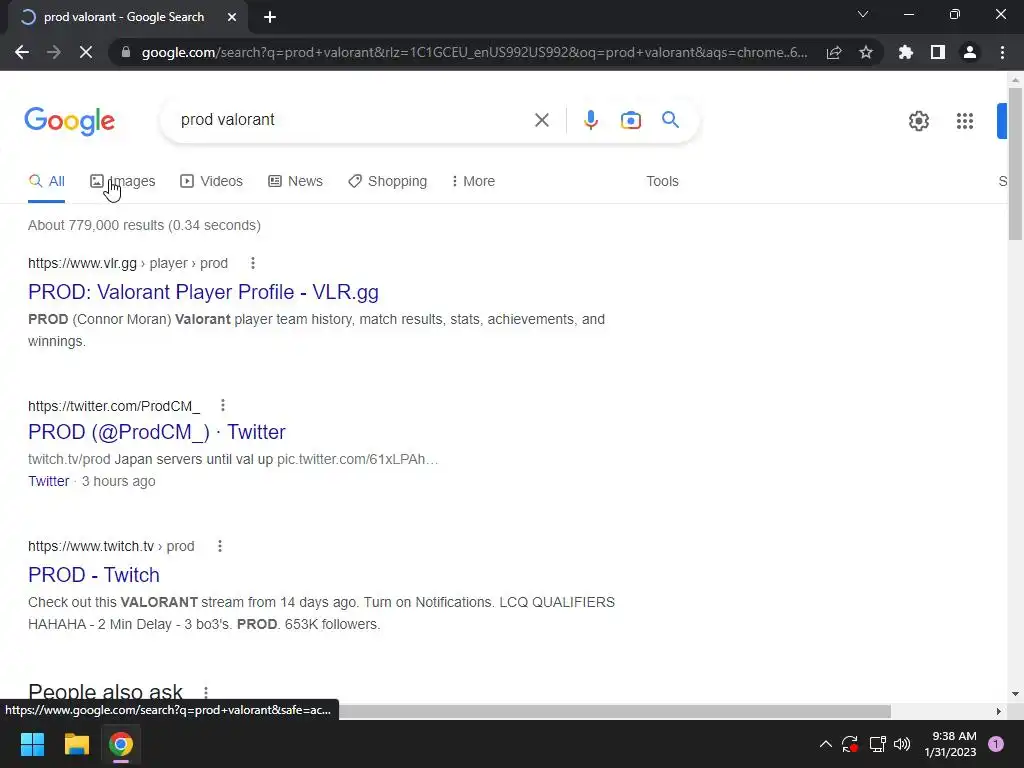
Task: Open Google quick settings gear
Action: pos(919,121)
